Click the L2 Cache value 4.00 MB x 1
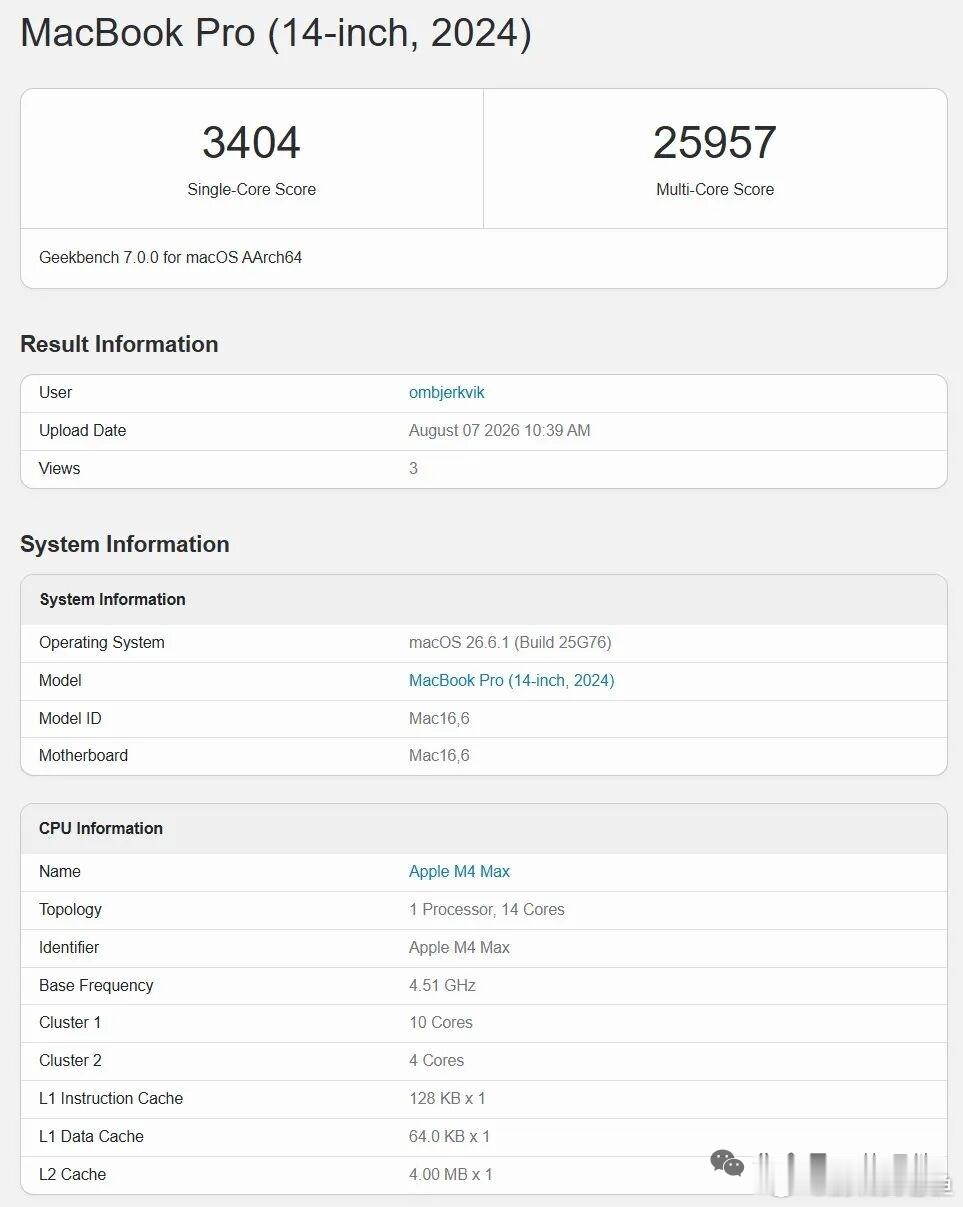Viewport: 963px width, 1207px height. tap(451, 1174)
